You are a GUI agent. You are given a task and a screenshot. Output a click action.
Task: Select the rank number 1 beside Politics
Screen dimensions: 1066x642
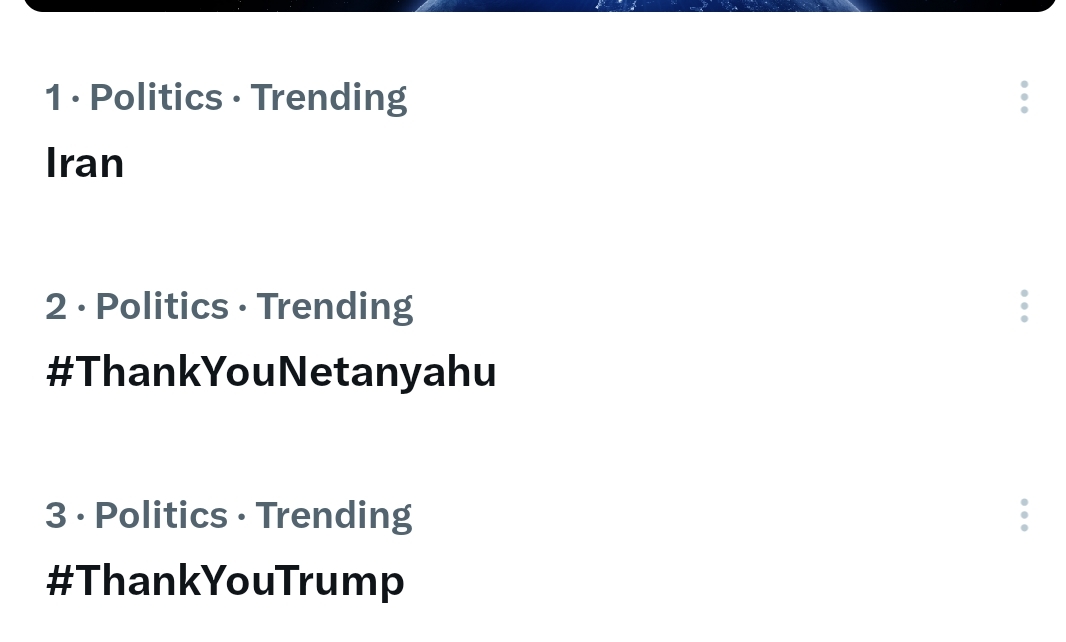click(x=53, y=97)
